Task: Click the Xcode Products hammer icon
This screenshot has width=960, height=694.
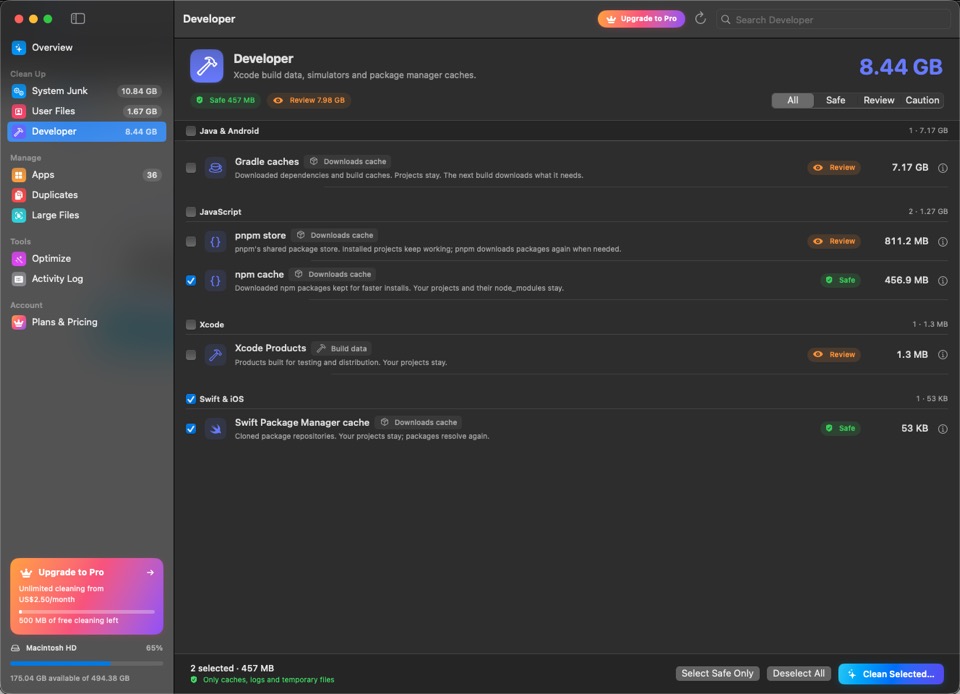Action: pos(216,355)
